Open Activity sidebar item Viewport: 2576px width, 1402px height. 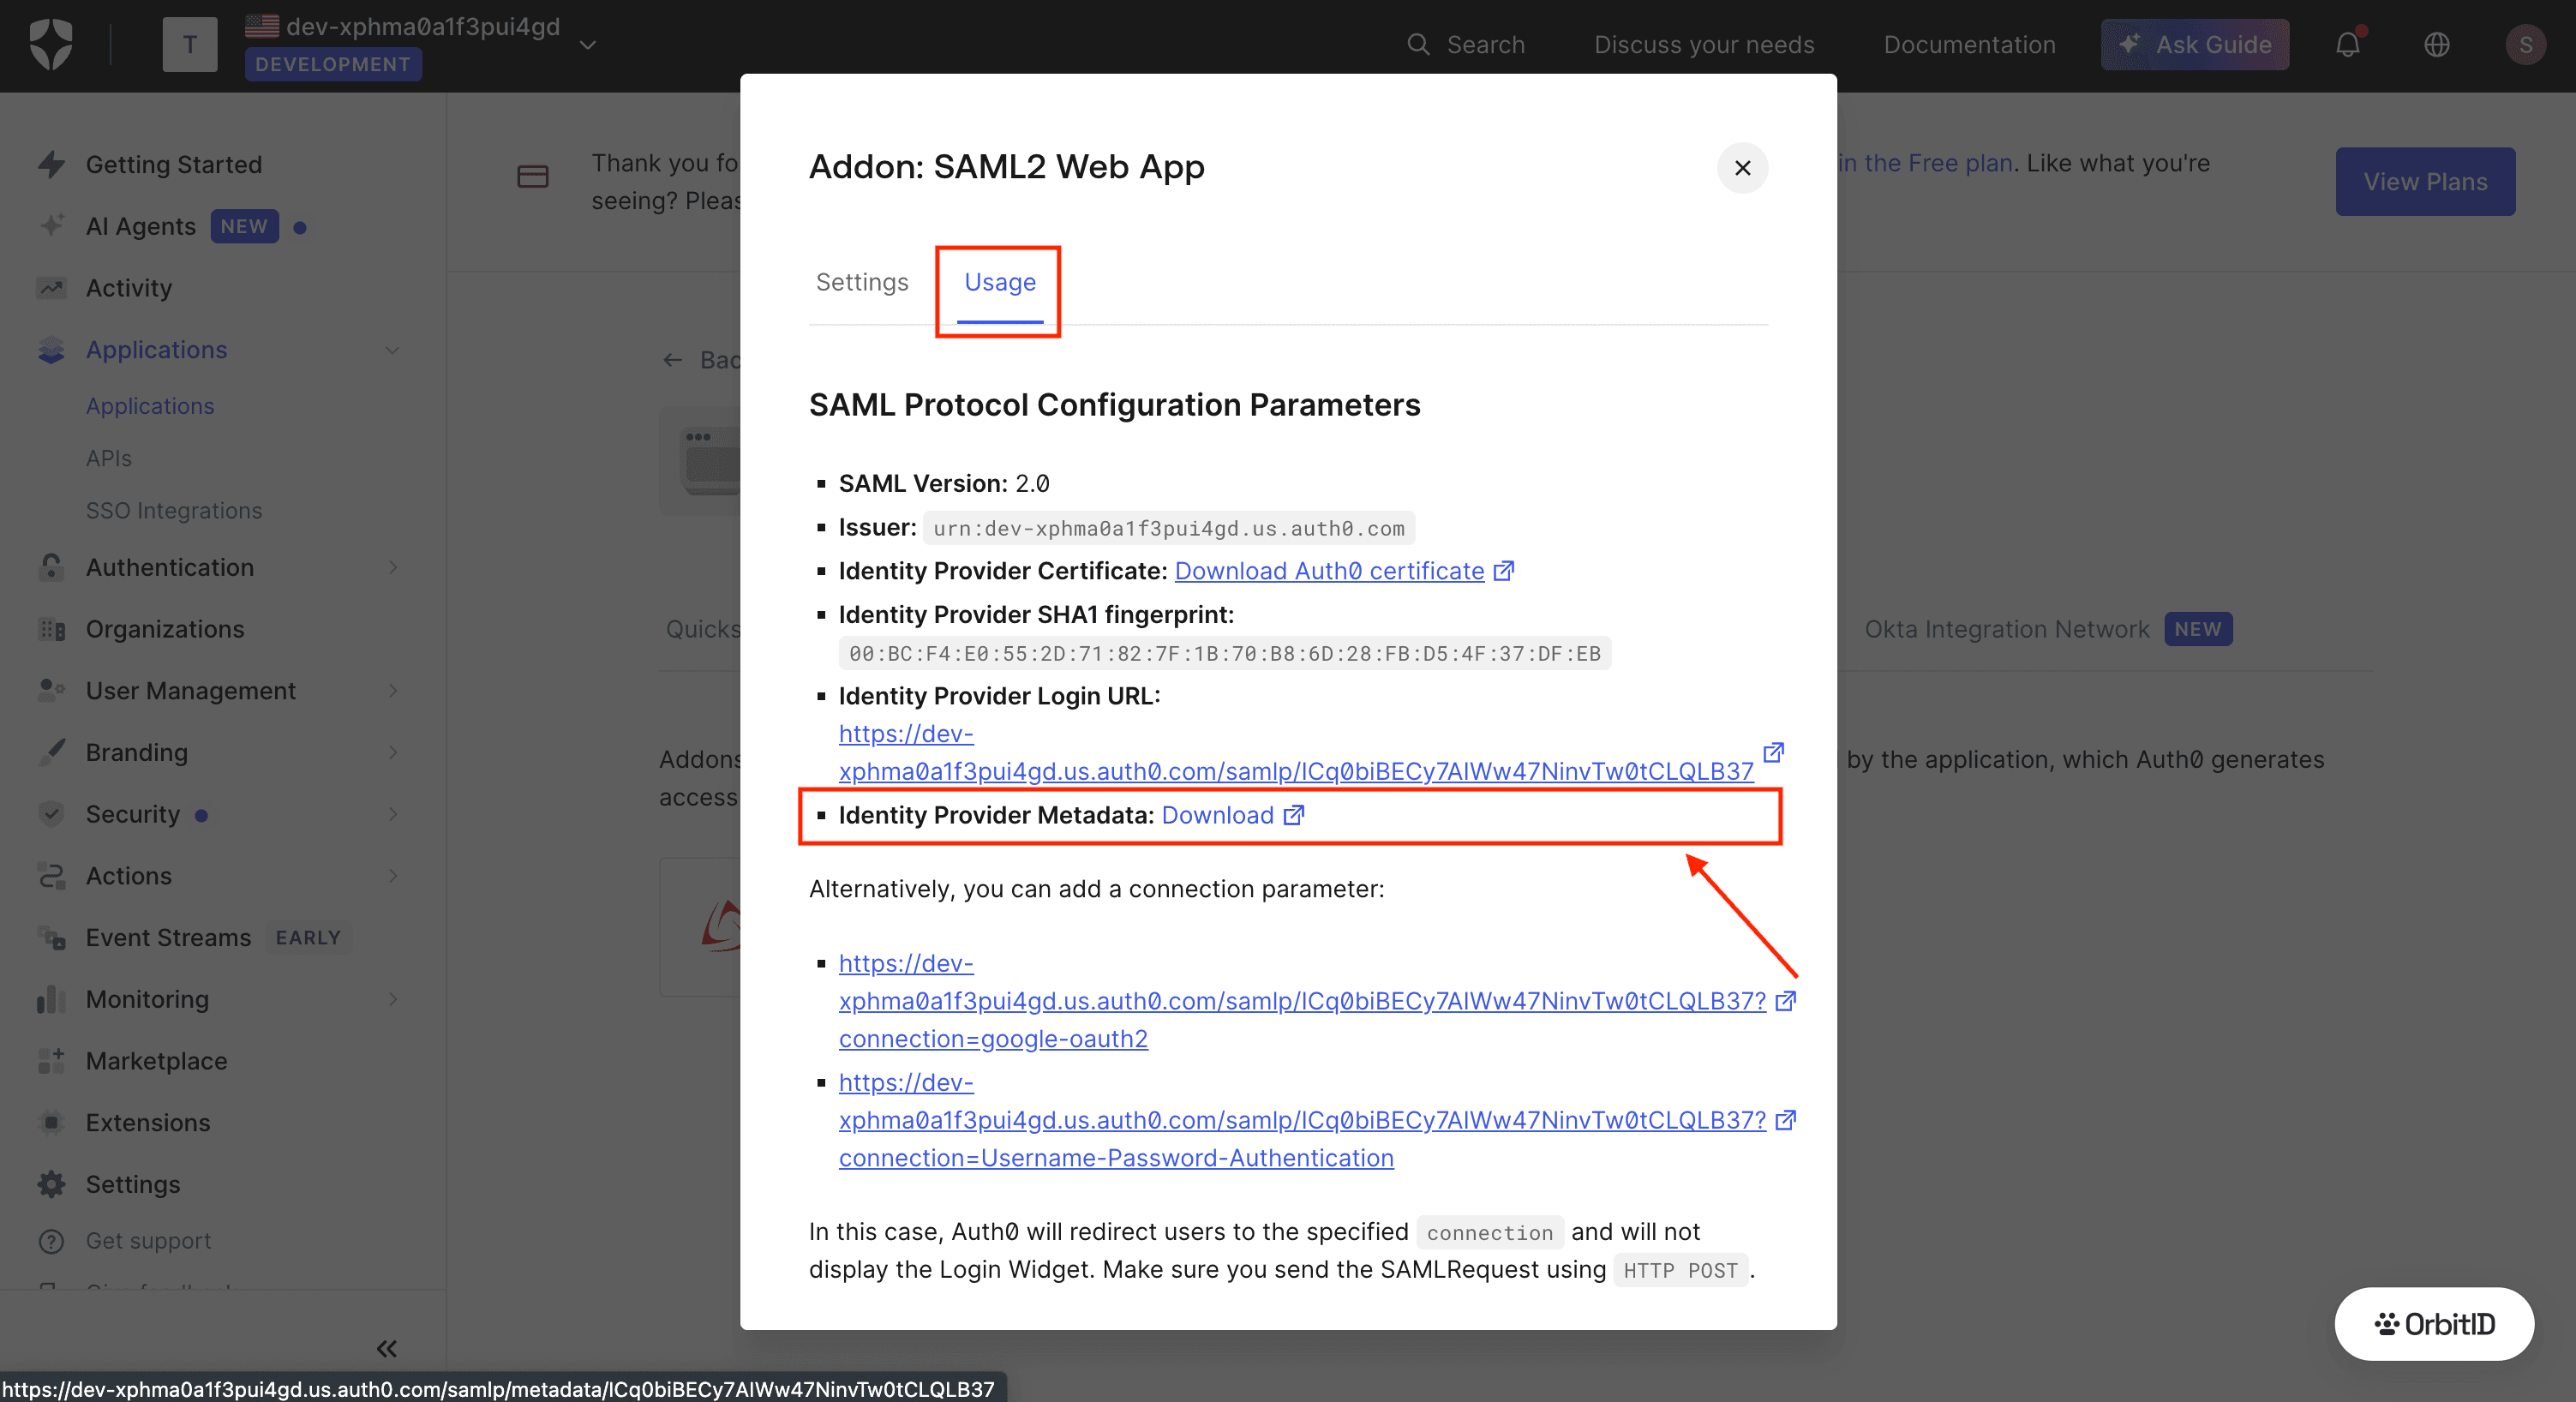click(x=129, y=288)
